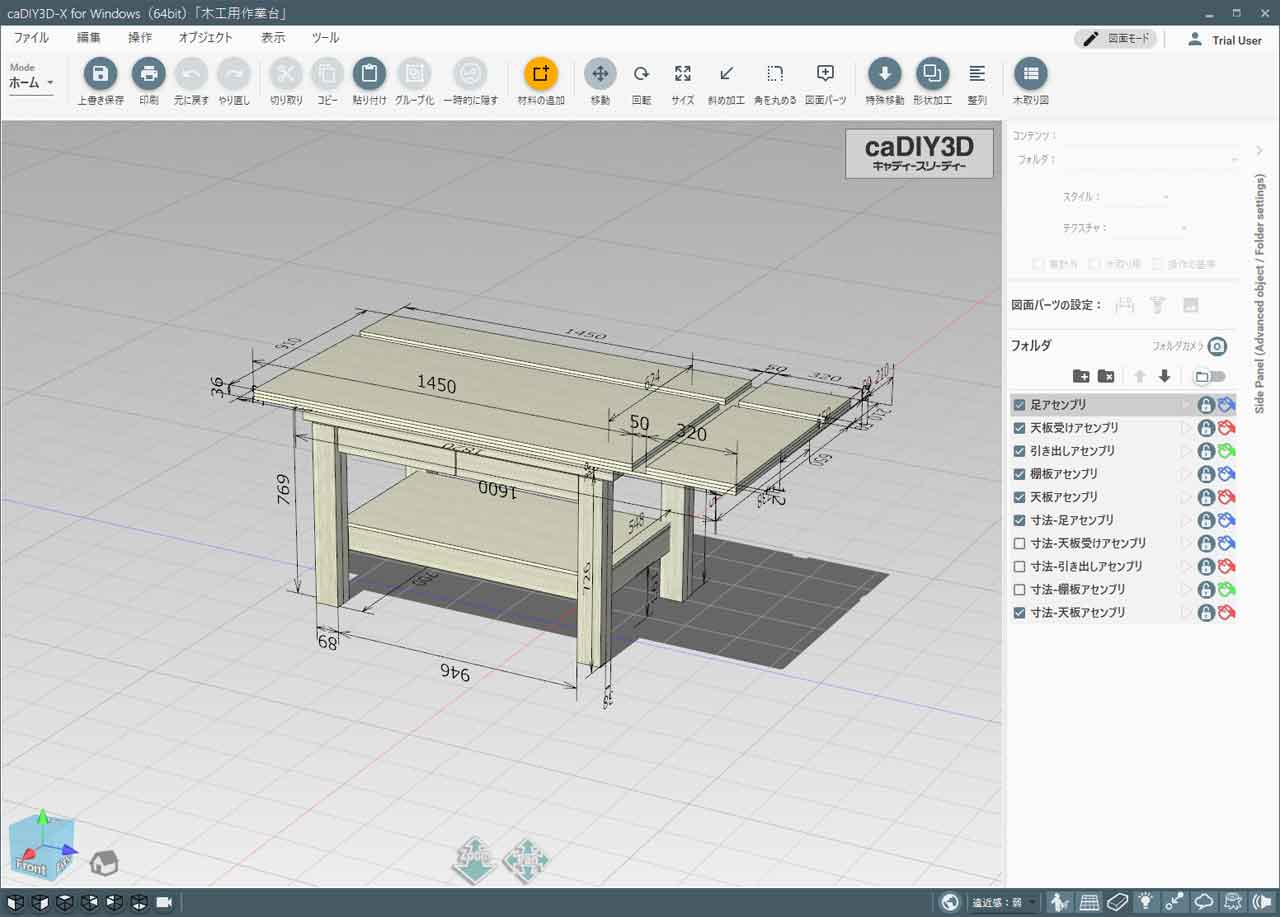Open the オブジェクト menu
This screenshot has height=917, width=1280.
pos(205,38)
